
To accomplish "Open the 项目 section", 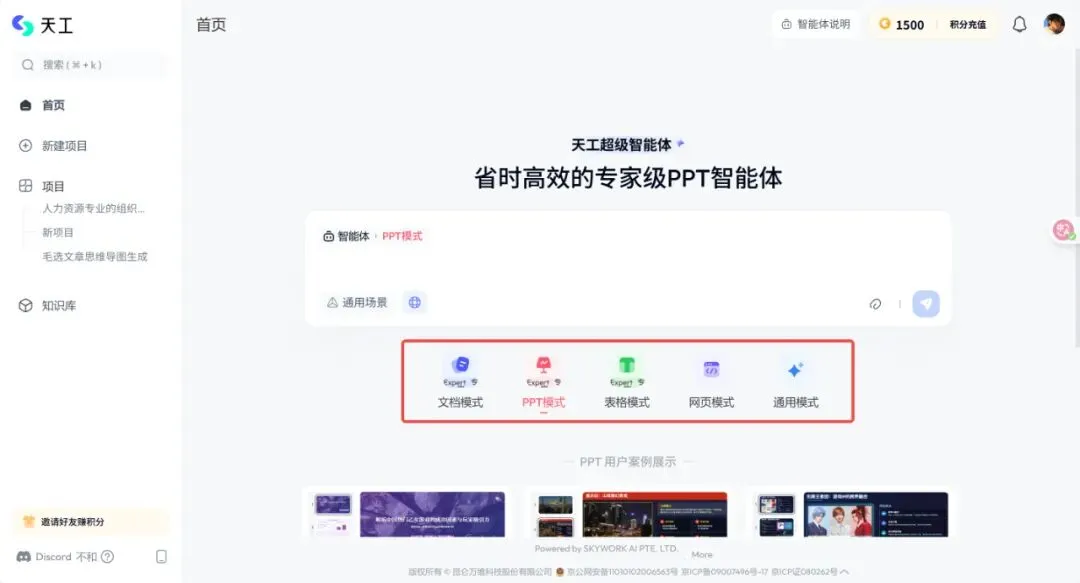I will (53, 186).
